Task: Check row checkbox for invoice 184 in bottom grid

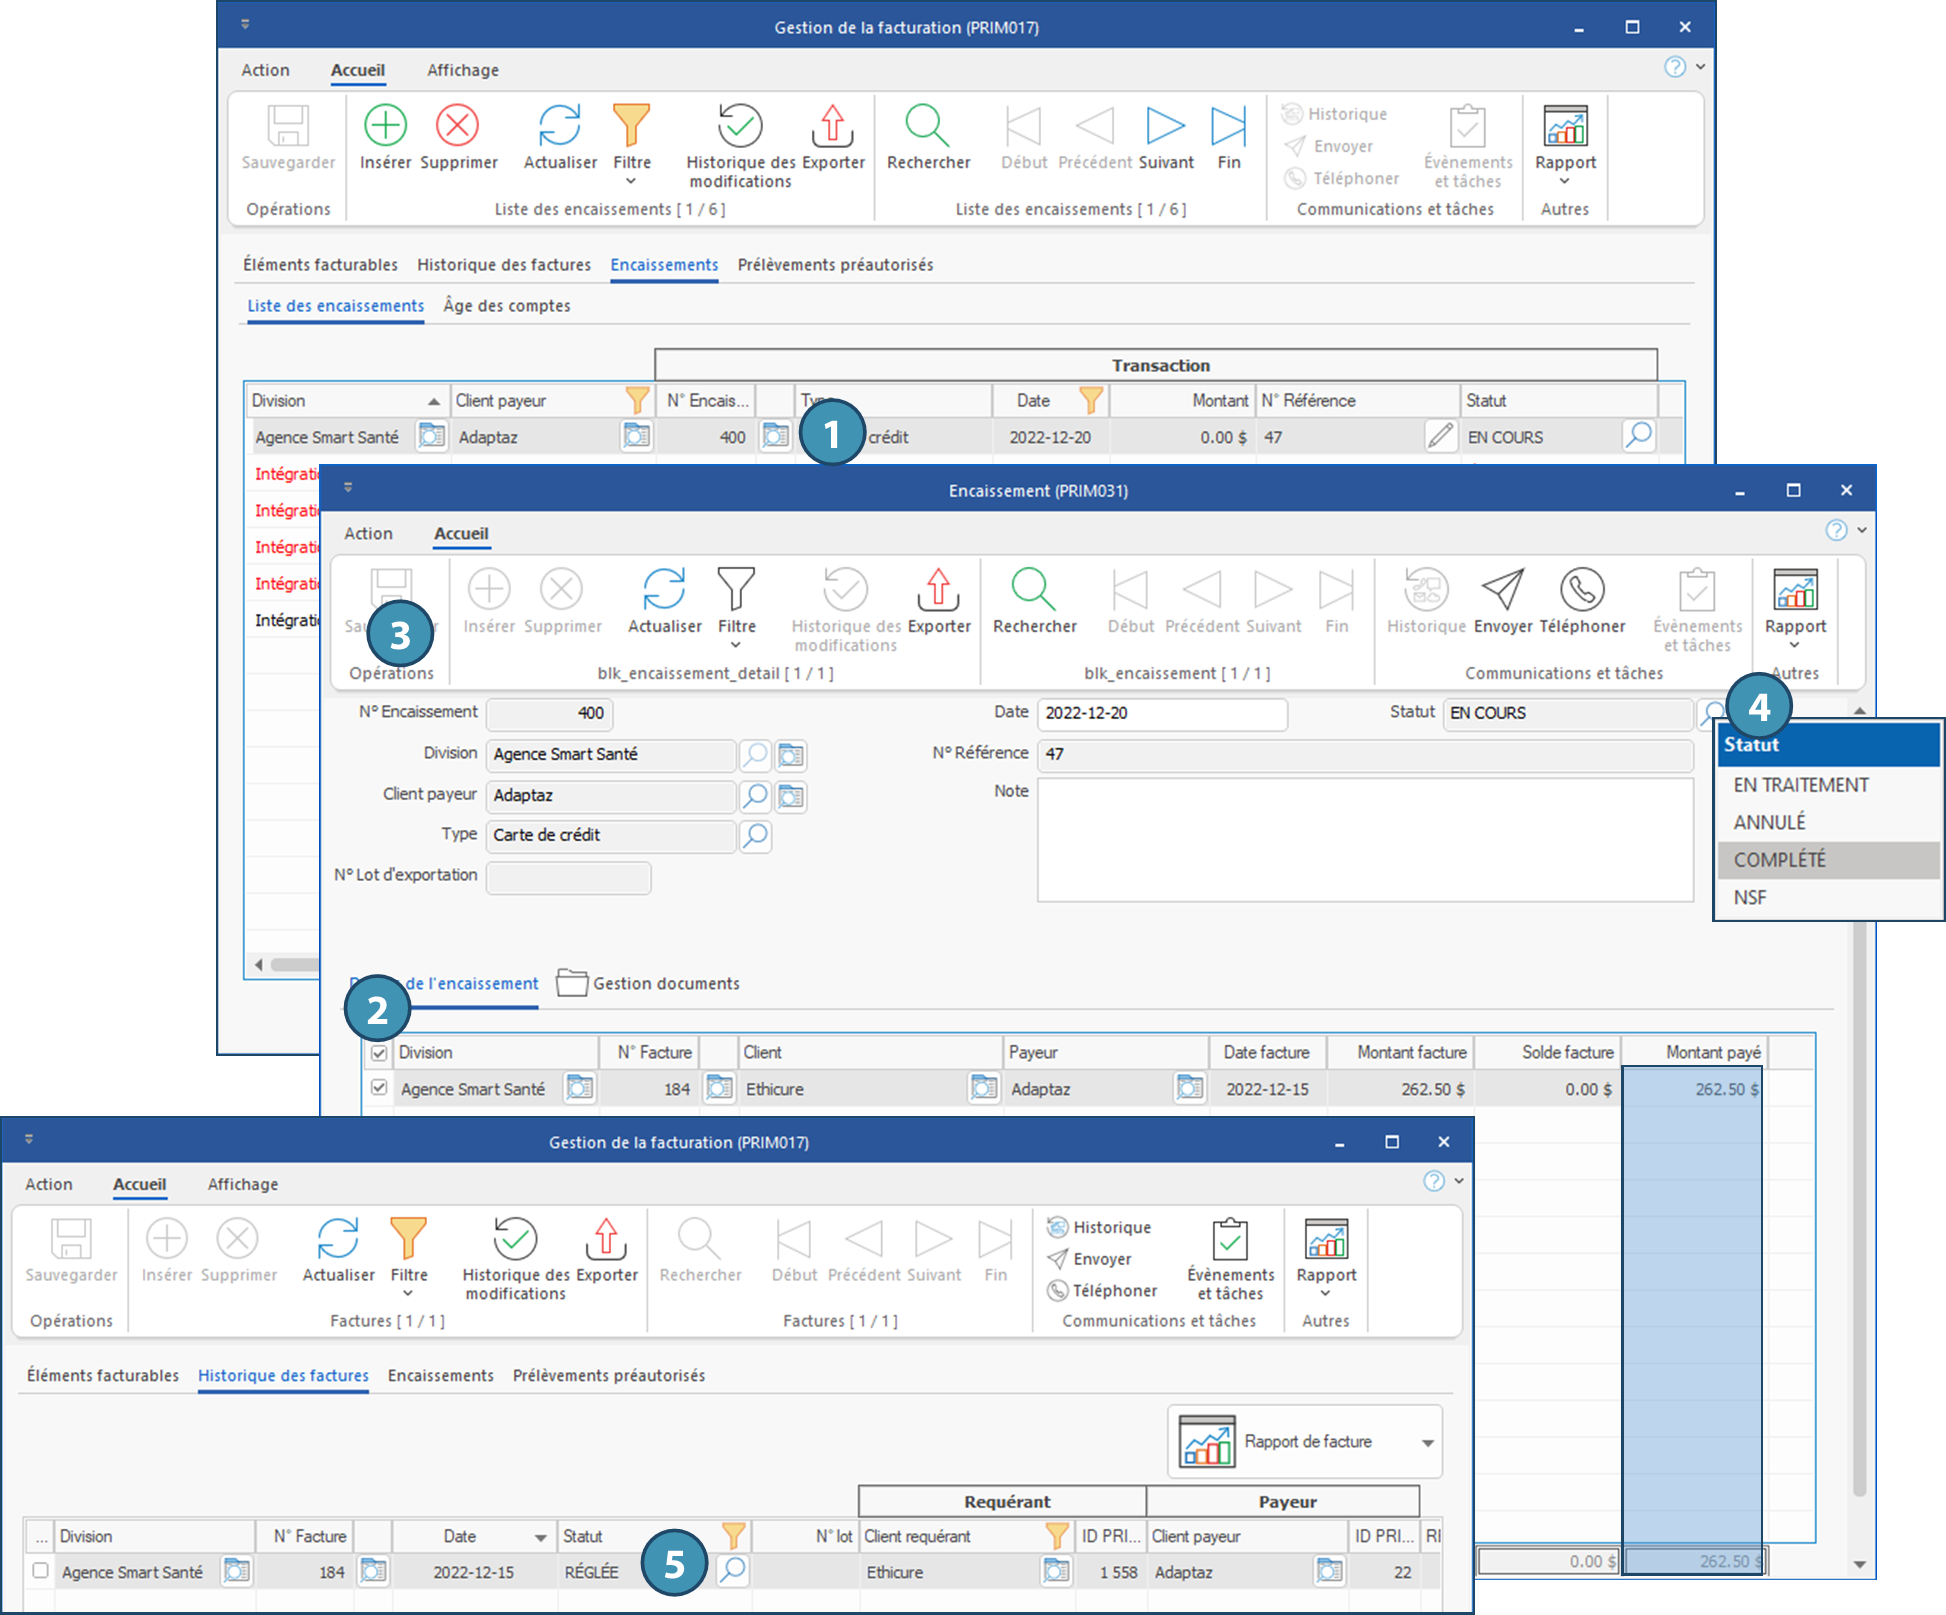Action: coord(40,1571)
